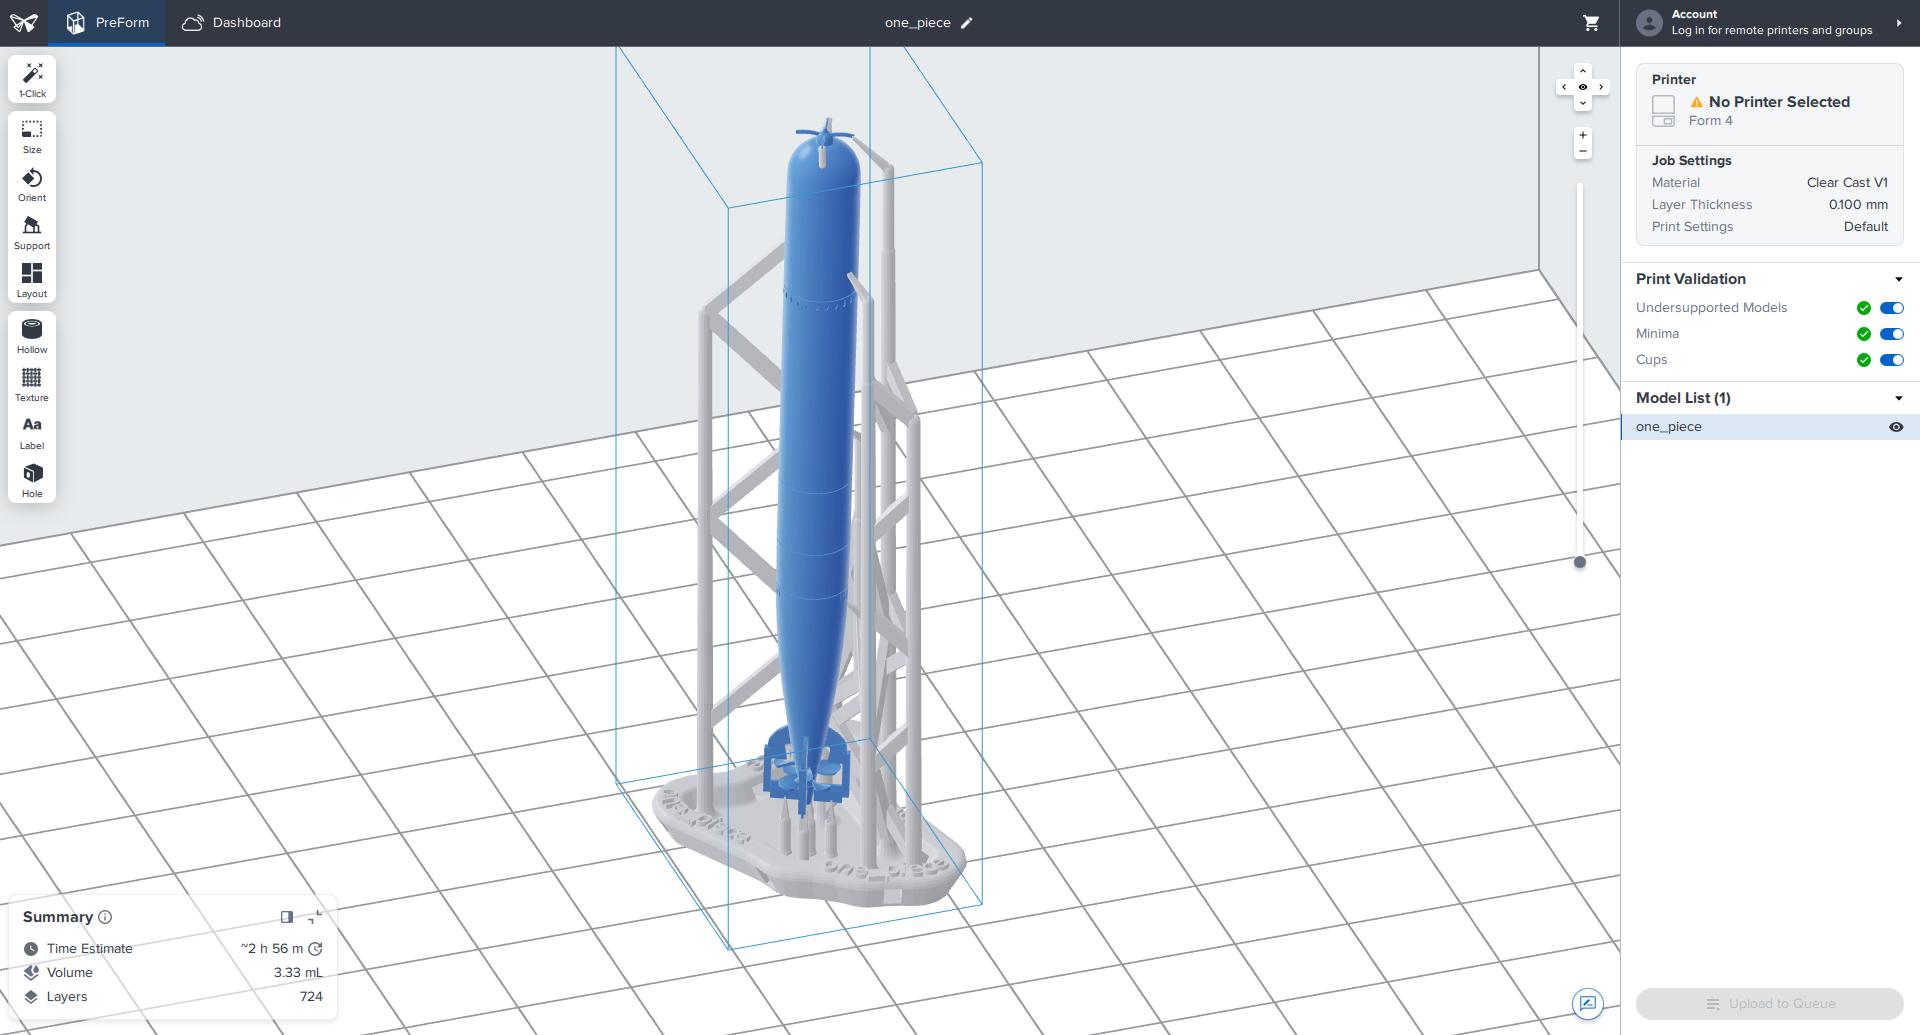Zoom out with the minus button
The width and height of the screenshot is (1920, 1035).
coord(1582,152)
